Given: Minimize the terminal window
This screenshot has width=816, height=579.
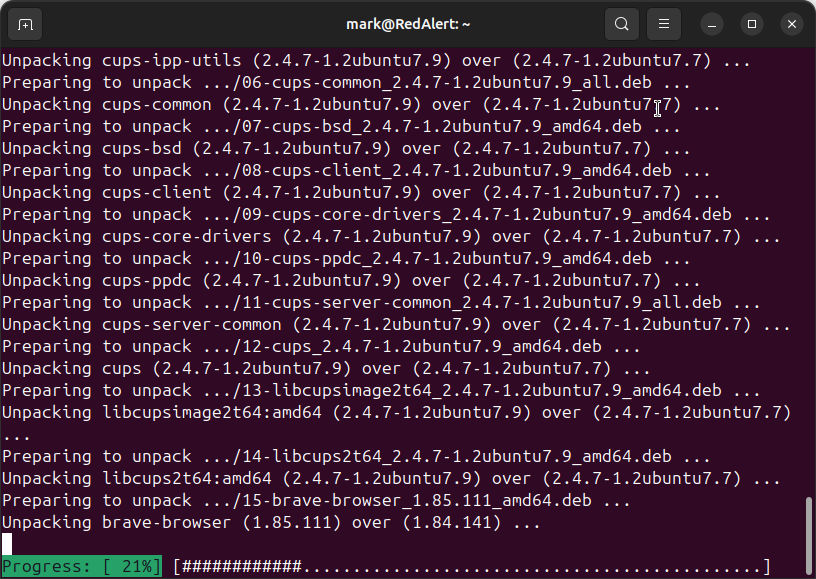Looking at the screenshot, I should (x=712, y=23).
